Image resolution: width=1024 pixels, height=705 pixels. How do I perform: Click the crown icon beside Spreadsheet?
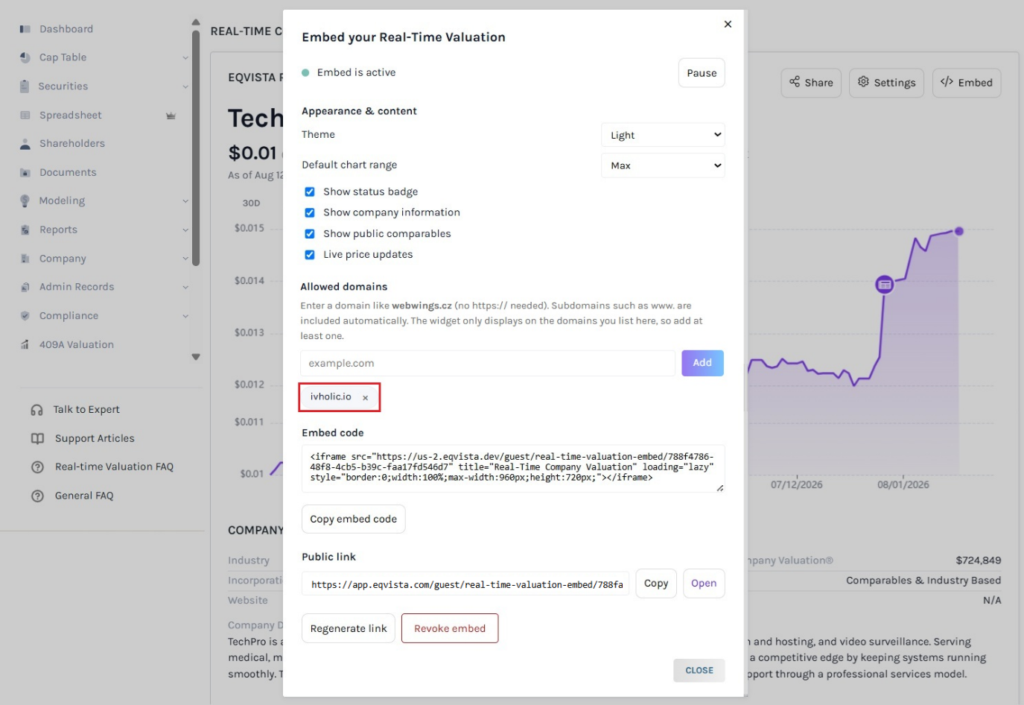tap(170, 116)
